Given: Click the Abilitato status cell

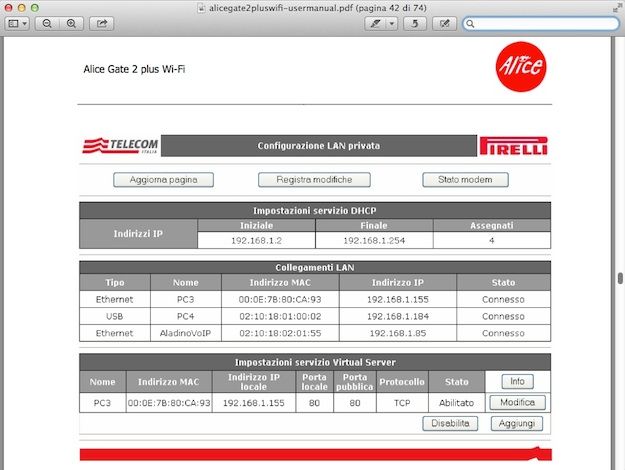Looking at the screenshot, I should 456,403.
